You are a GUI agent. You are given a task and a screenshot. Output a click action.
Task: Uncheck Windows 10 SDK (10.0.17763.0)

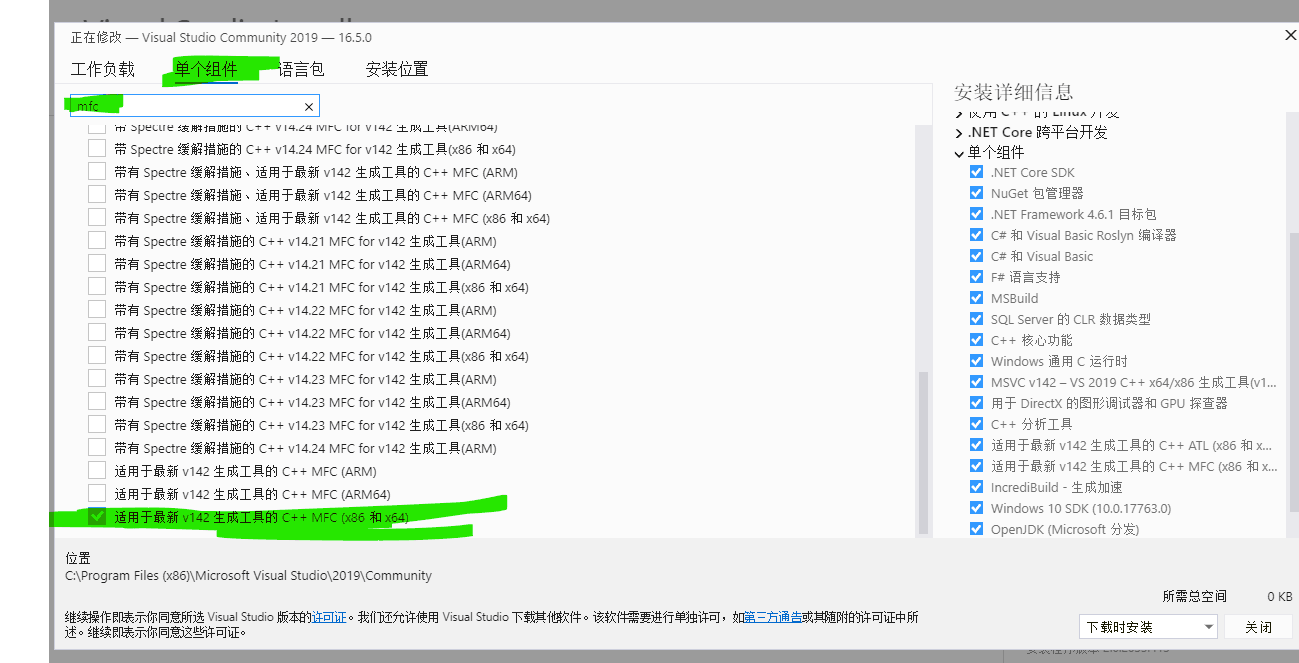coord(976,508)
